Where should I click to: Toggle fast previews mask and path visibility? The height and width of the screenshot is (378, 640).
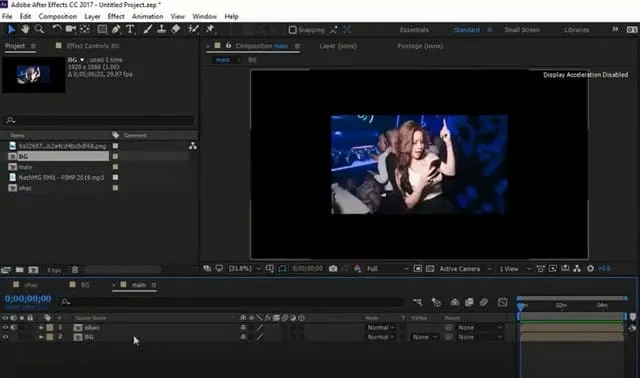[282, 269]
